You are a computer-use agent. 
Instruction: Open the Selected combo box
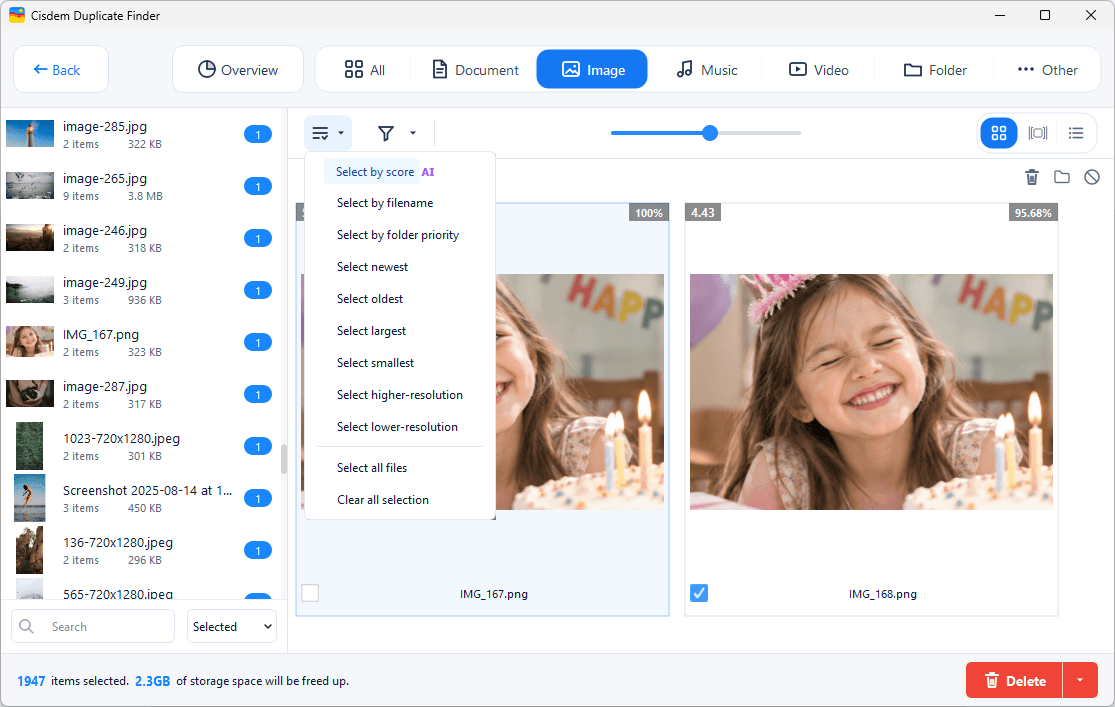(232, 626)
